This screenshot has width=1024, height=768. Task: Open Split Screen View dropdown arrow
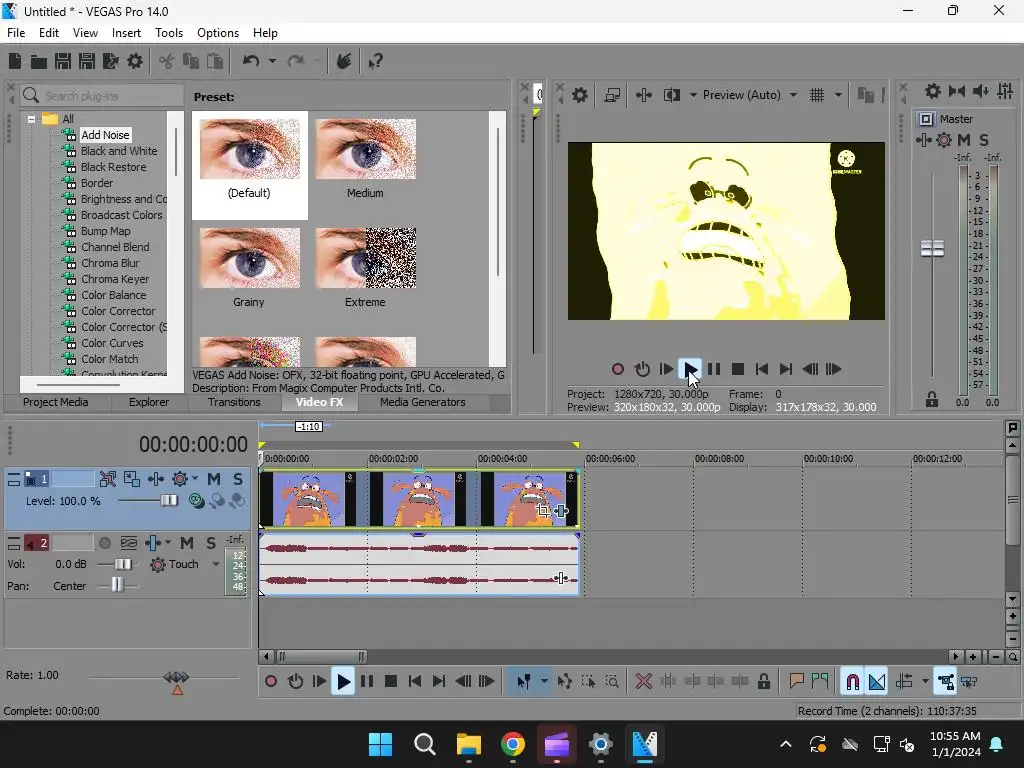coord(693,95)
